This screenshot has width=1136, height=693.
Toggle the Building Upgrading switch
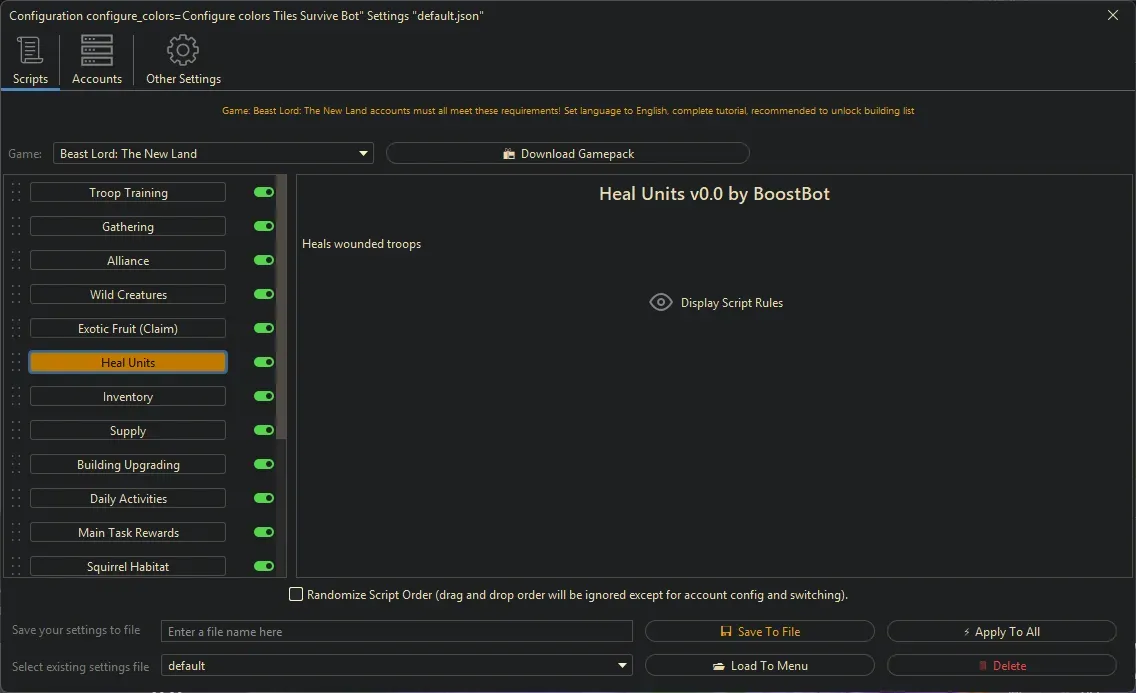tap(264, 464)
